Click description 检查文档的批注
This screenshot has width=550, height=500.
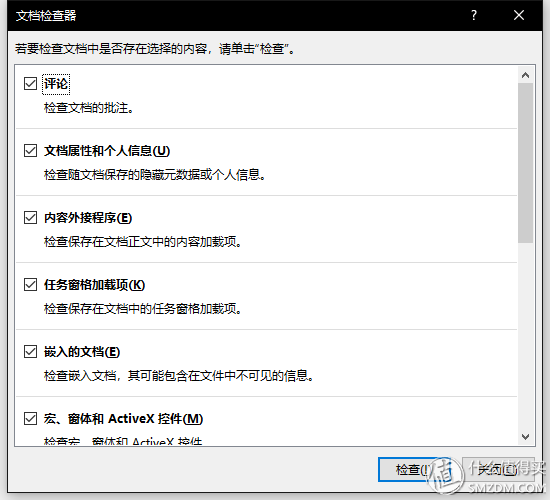click(x=89, y=108)
